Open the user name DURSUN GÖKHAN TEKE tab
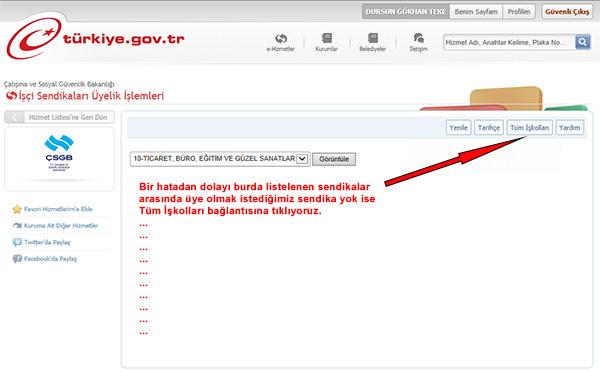This screenshot has width=600, height=372. (406, 11)
